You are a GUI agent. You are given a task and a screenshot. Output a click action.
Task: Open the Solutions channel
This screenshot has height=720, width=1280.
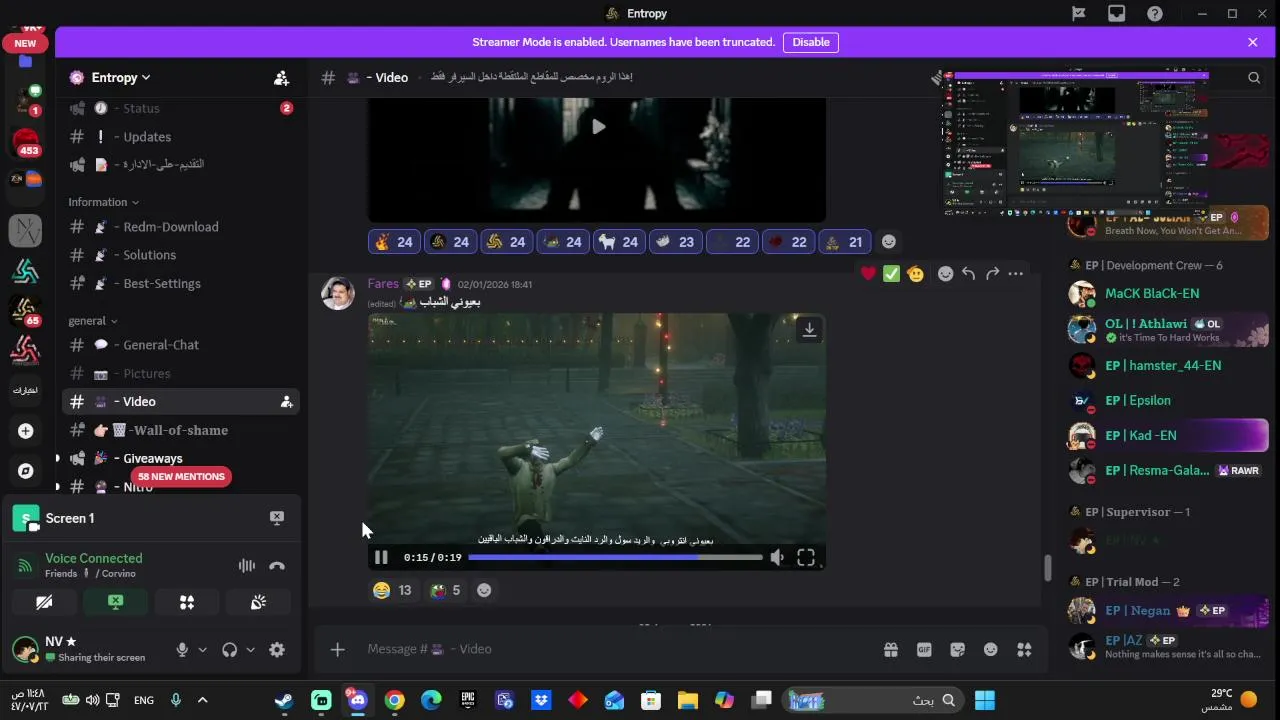[x=180, y=255]
